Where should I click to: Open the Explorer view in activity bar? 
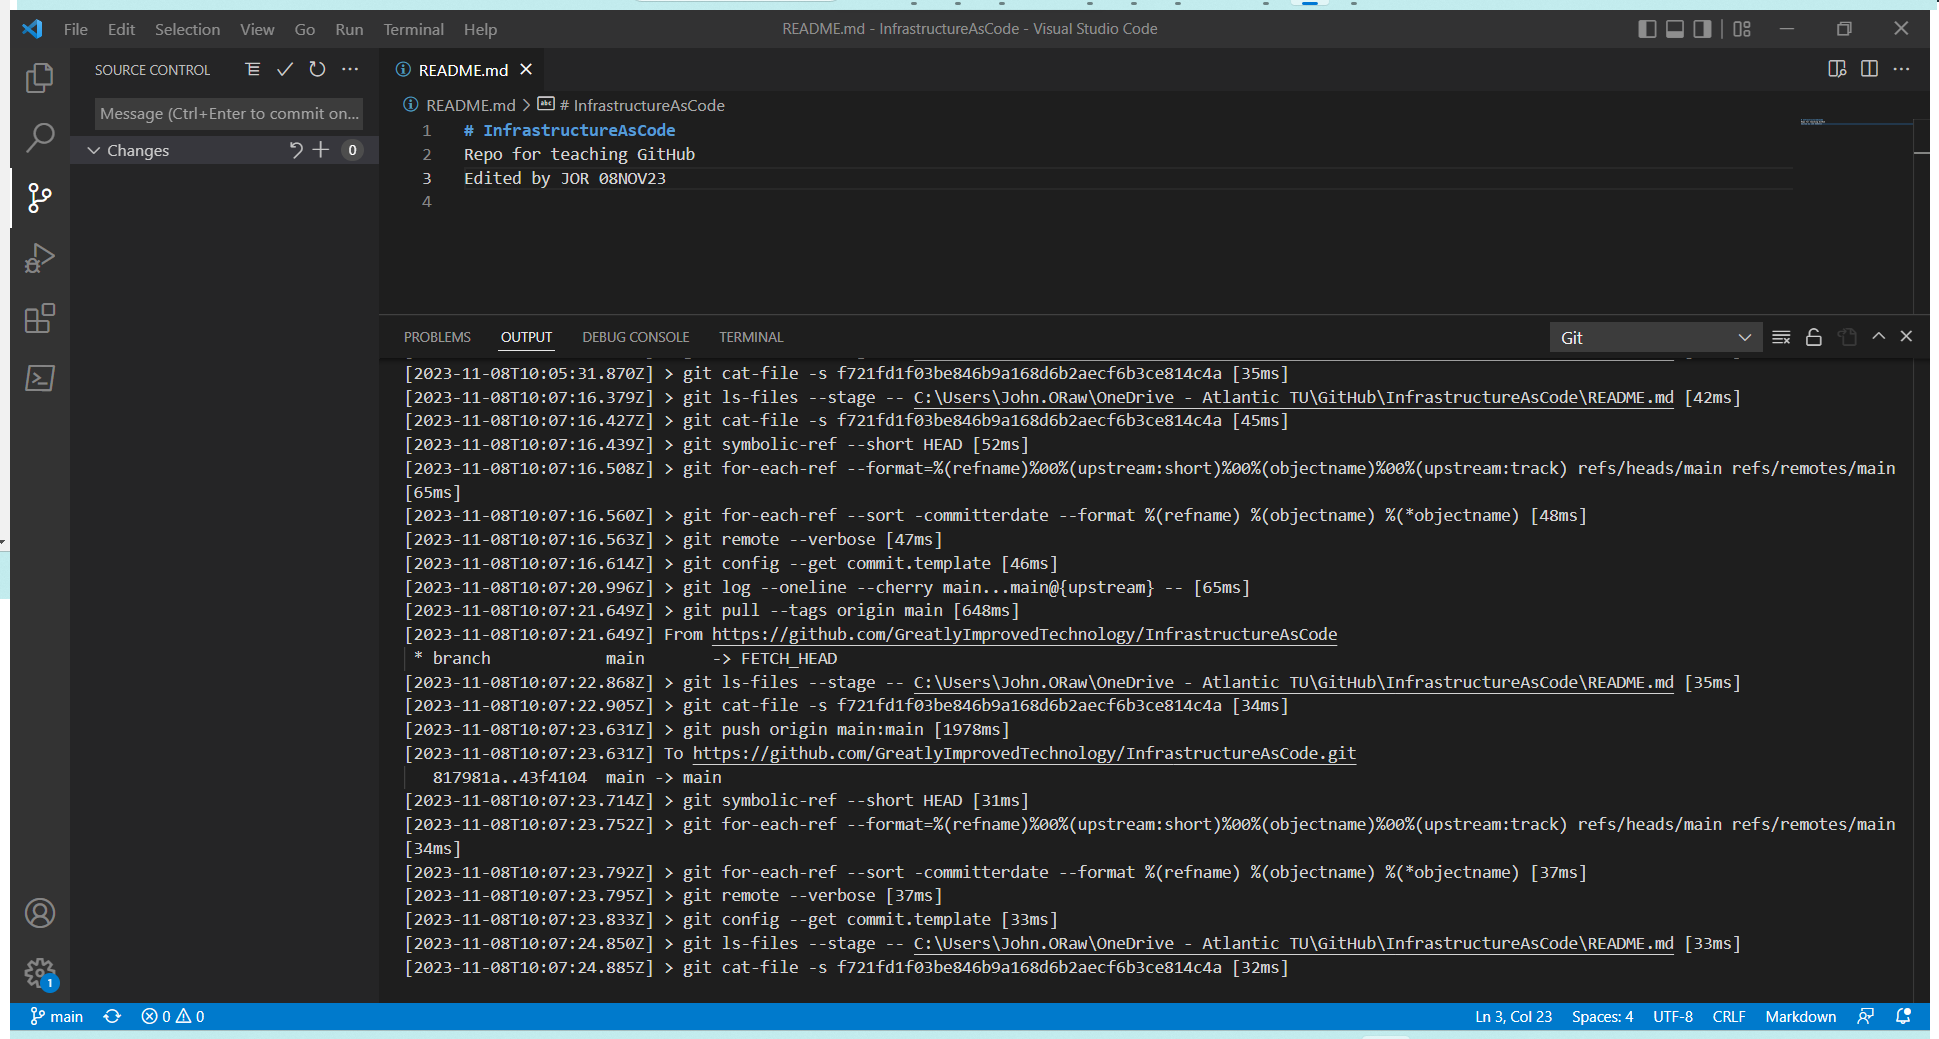point(39,78)
